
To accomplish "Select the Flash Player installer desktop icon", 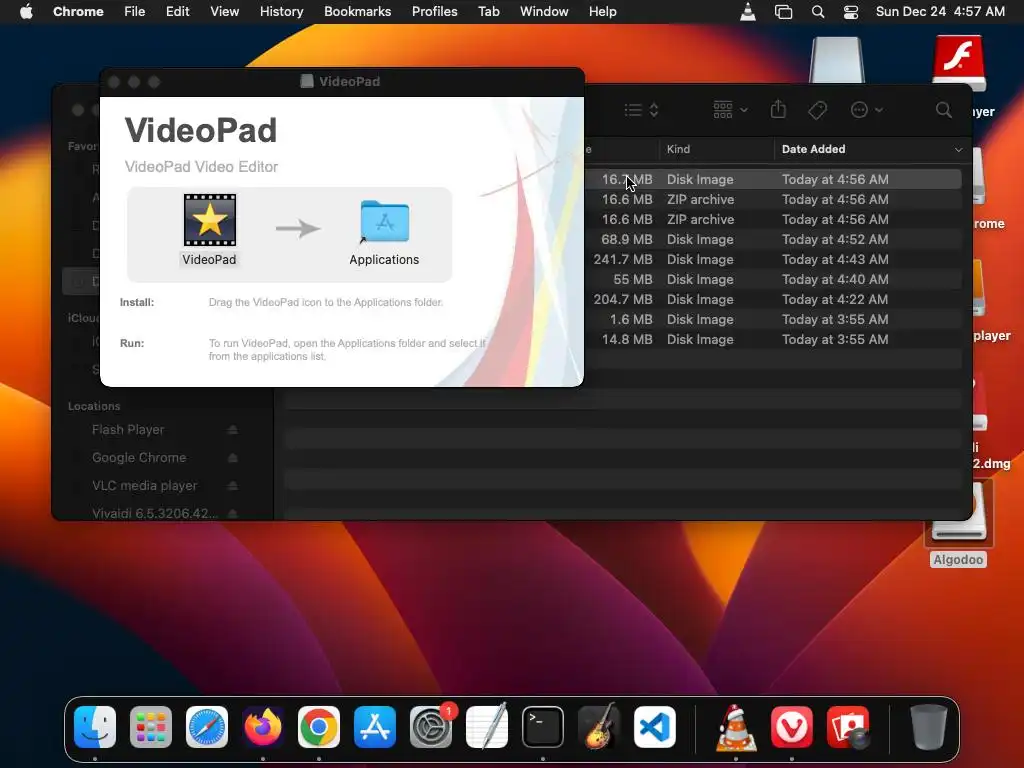I will click(958, 63).
